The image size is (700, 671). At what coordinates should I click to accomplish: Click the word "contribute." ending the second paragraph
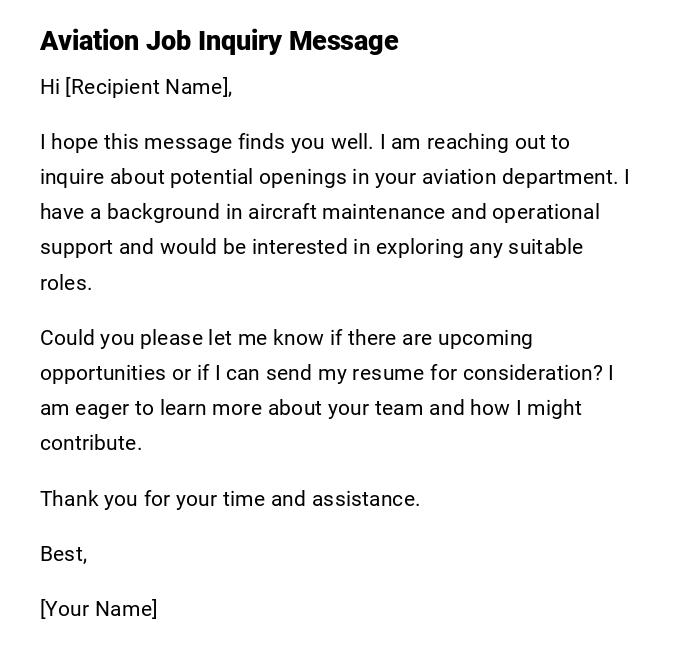click(x=91, y=443)
